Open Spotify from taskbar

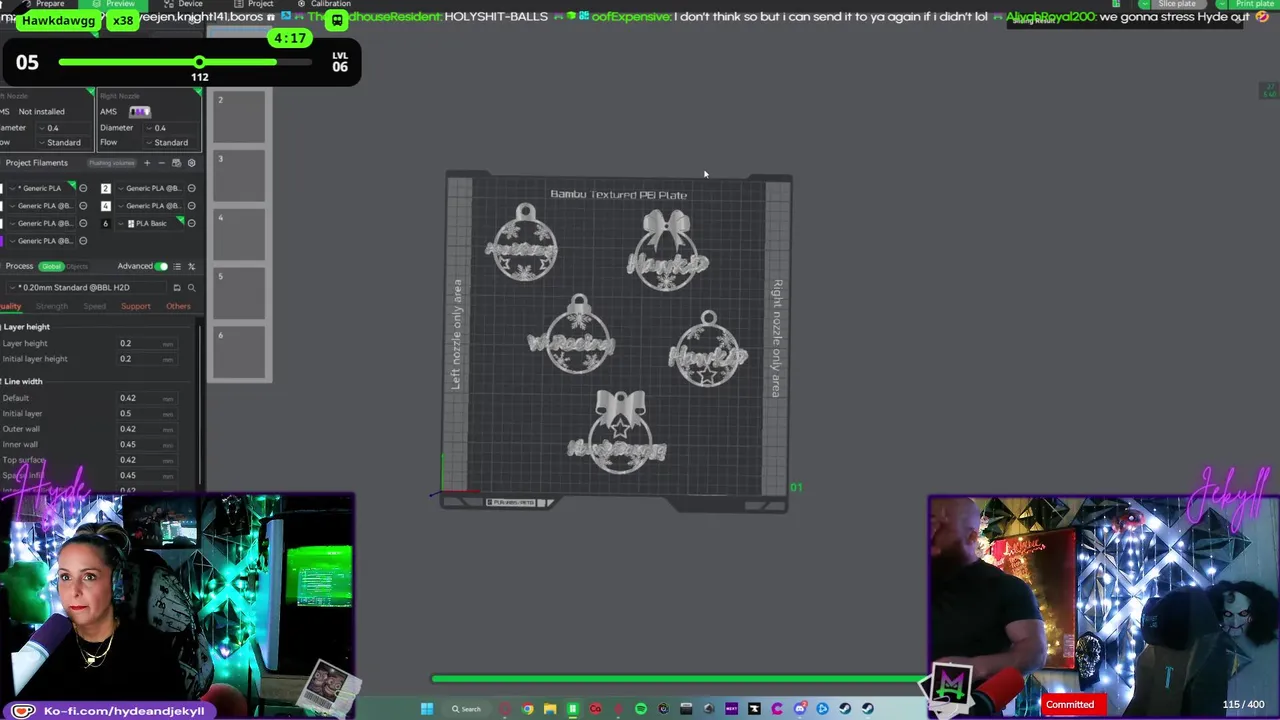[x=641, y=709]
